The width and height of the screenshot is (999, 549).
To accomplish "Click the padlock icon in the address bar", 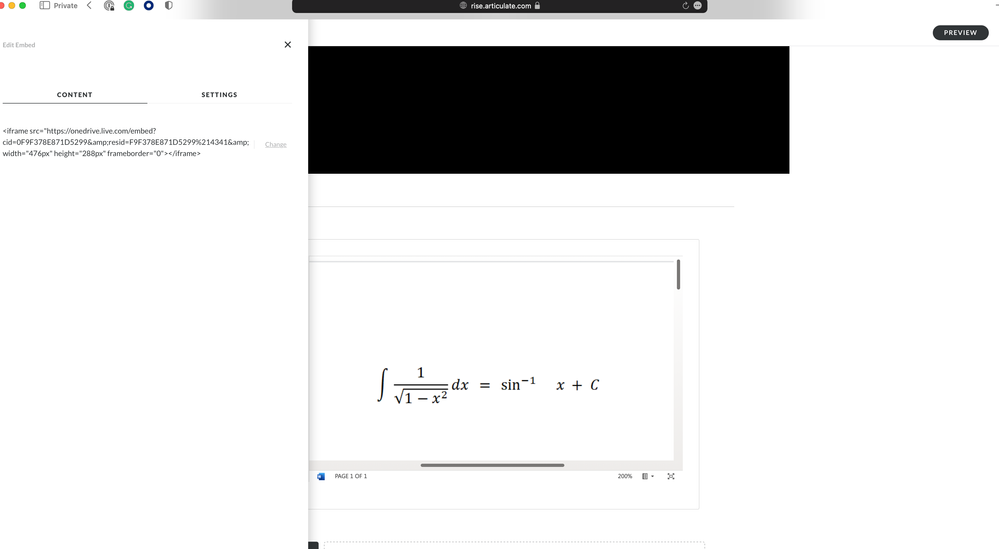I will pos(537,6).
